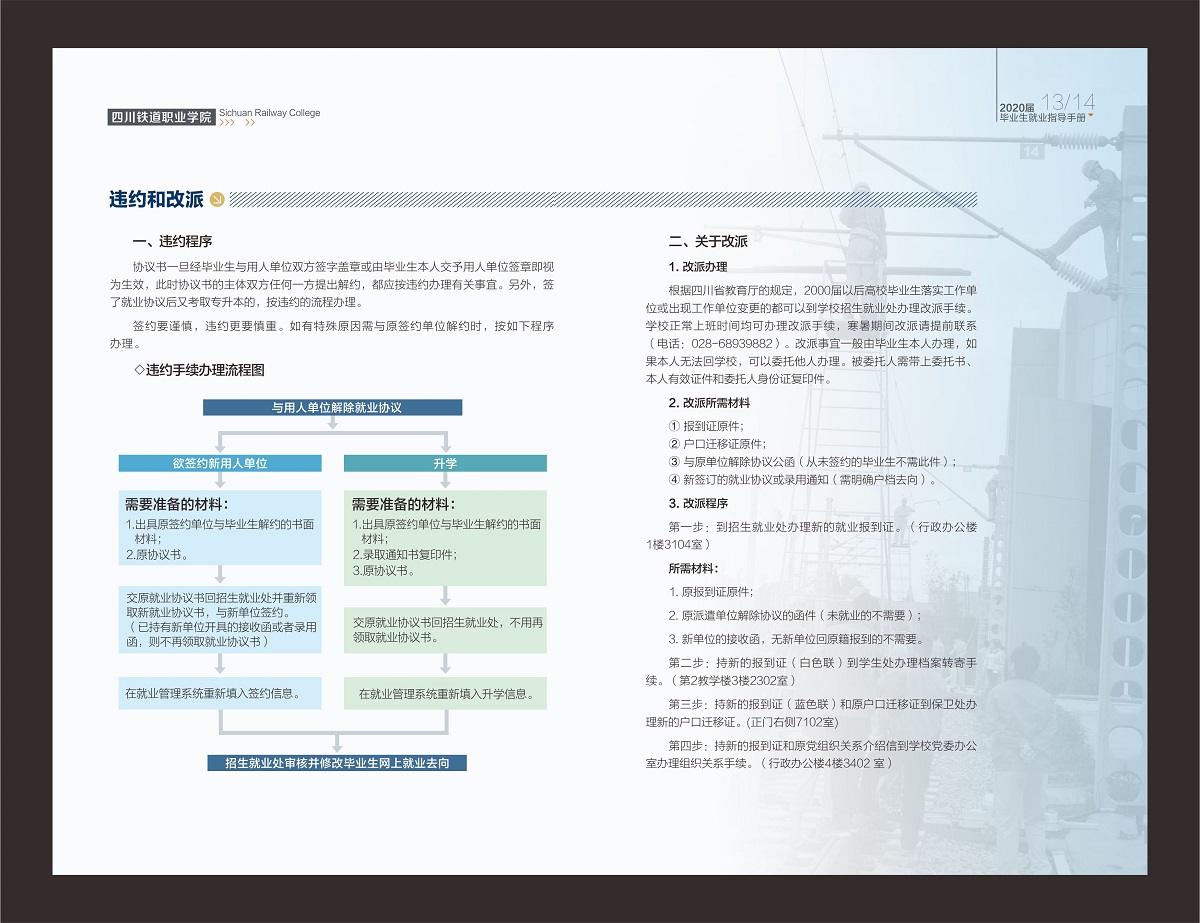Click the yellow arrow icon beside 违约和改派

tap(218, 200)
